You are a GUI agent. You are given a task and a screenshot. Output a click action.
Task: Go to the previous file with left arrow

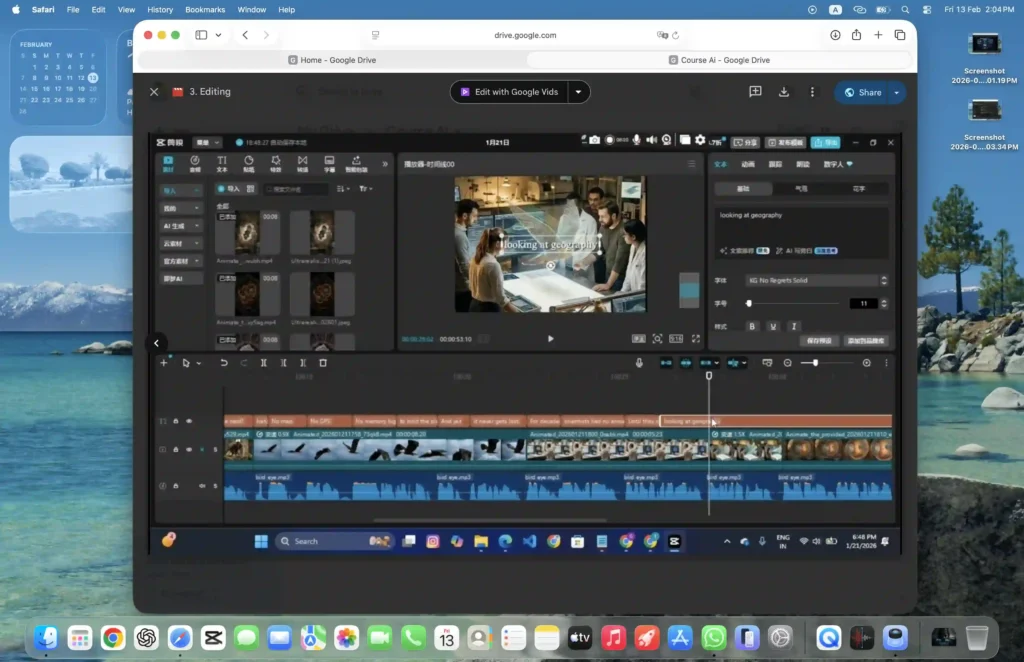(x=157, y=343)
